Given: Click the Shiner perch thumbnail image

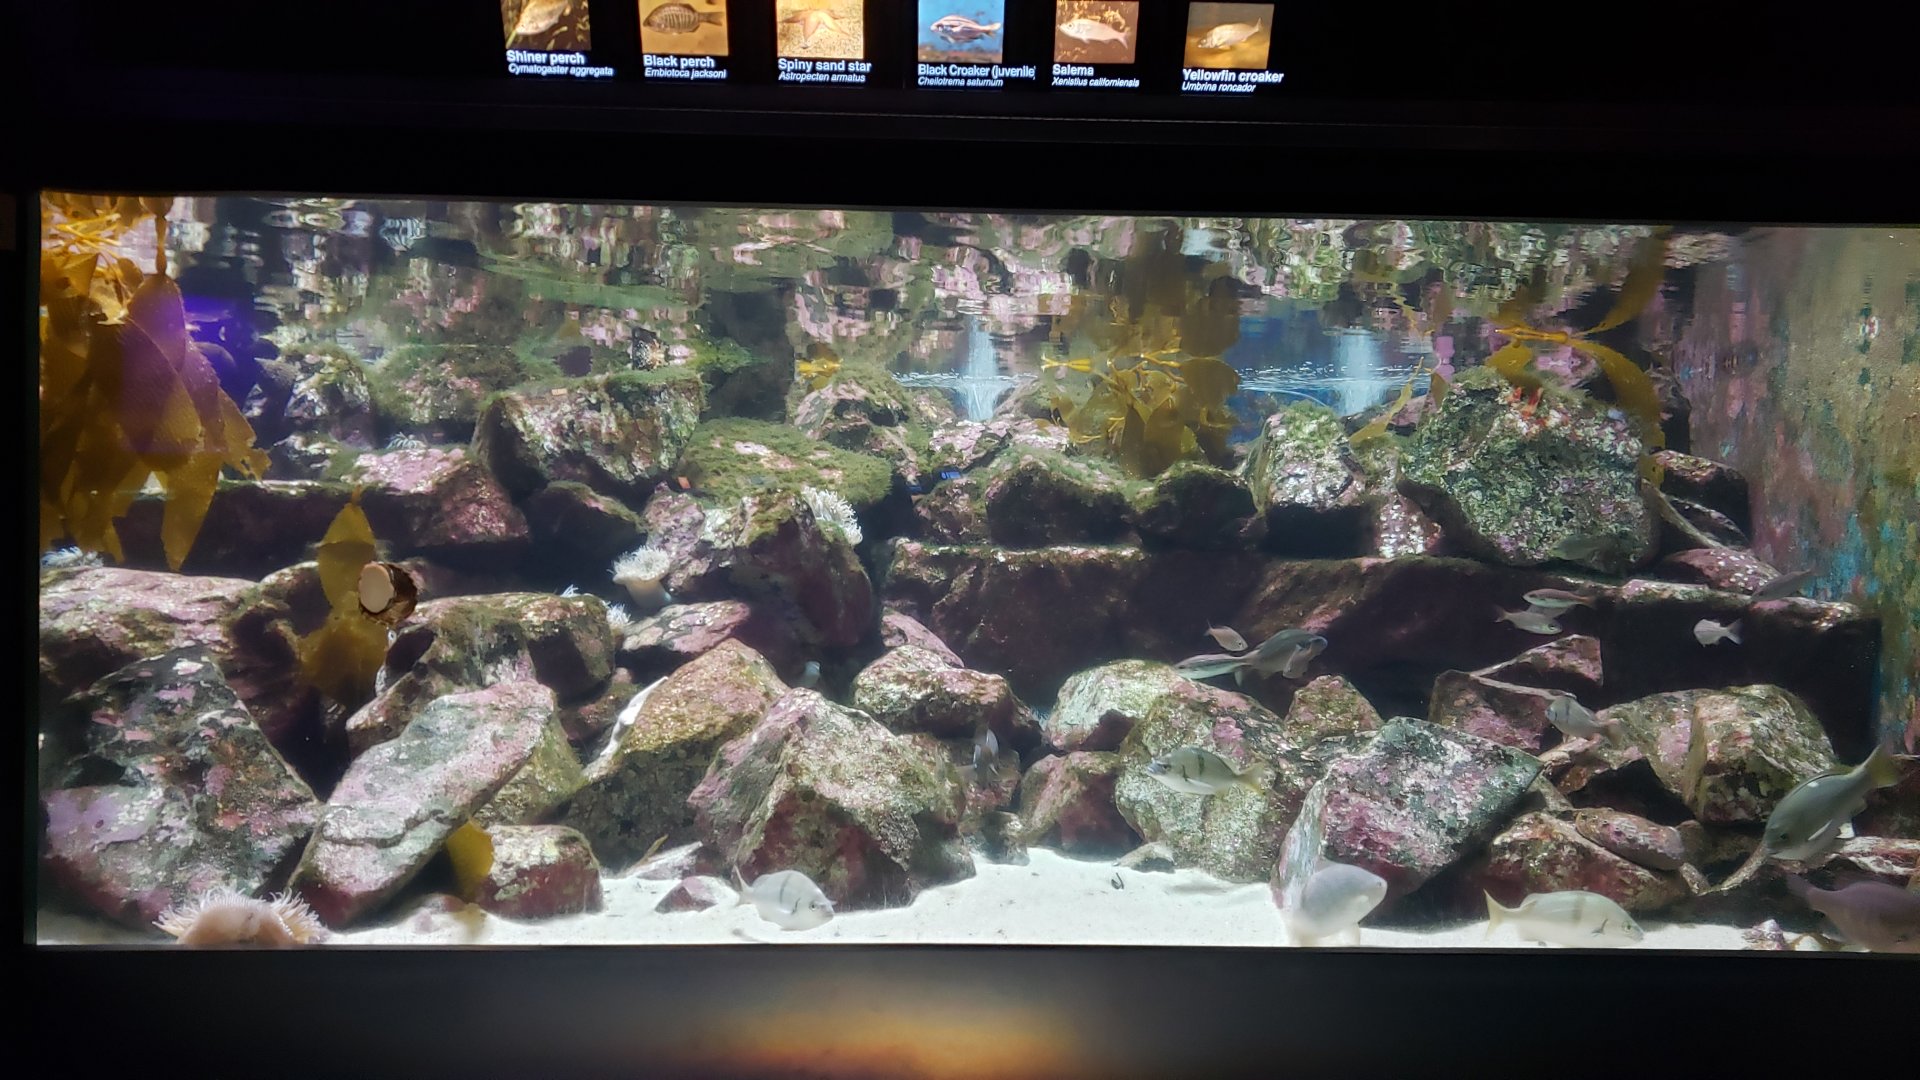Looking at the screenshot, I should [545, 22].
